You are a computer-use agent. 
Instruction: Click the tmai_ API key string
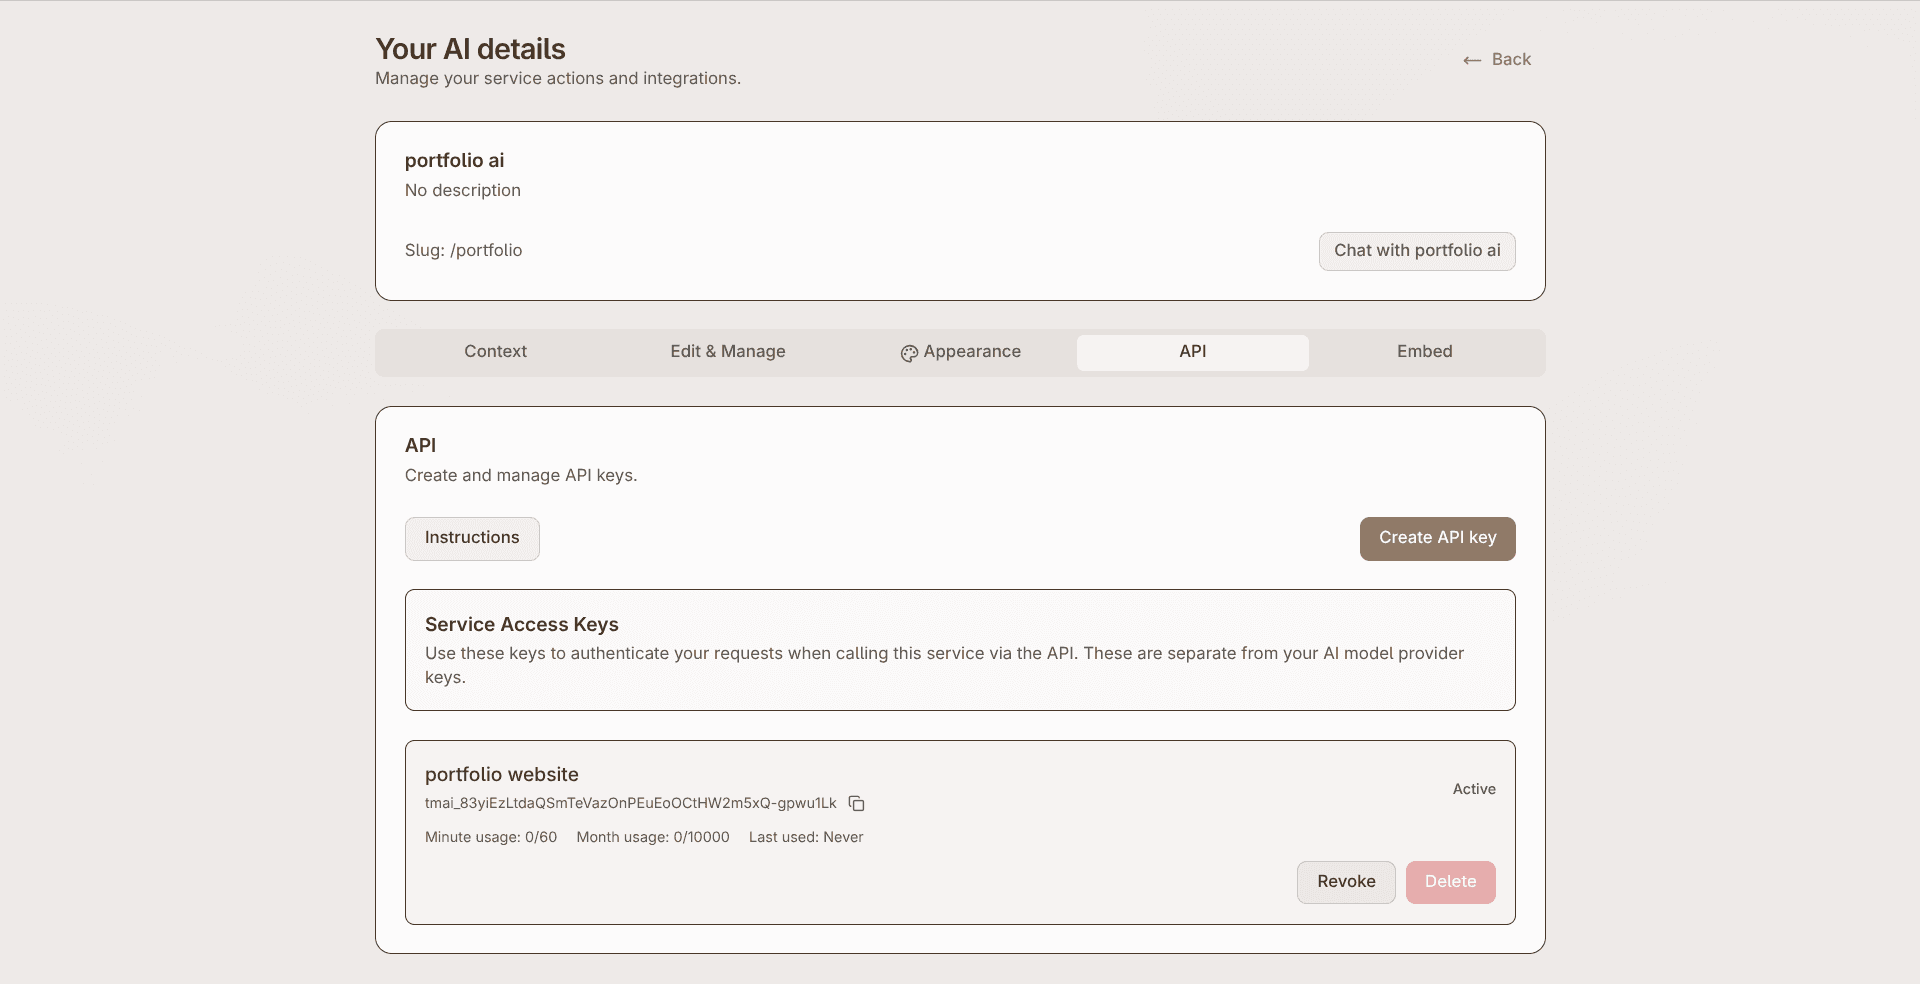click(x=630, y=804)
